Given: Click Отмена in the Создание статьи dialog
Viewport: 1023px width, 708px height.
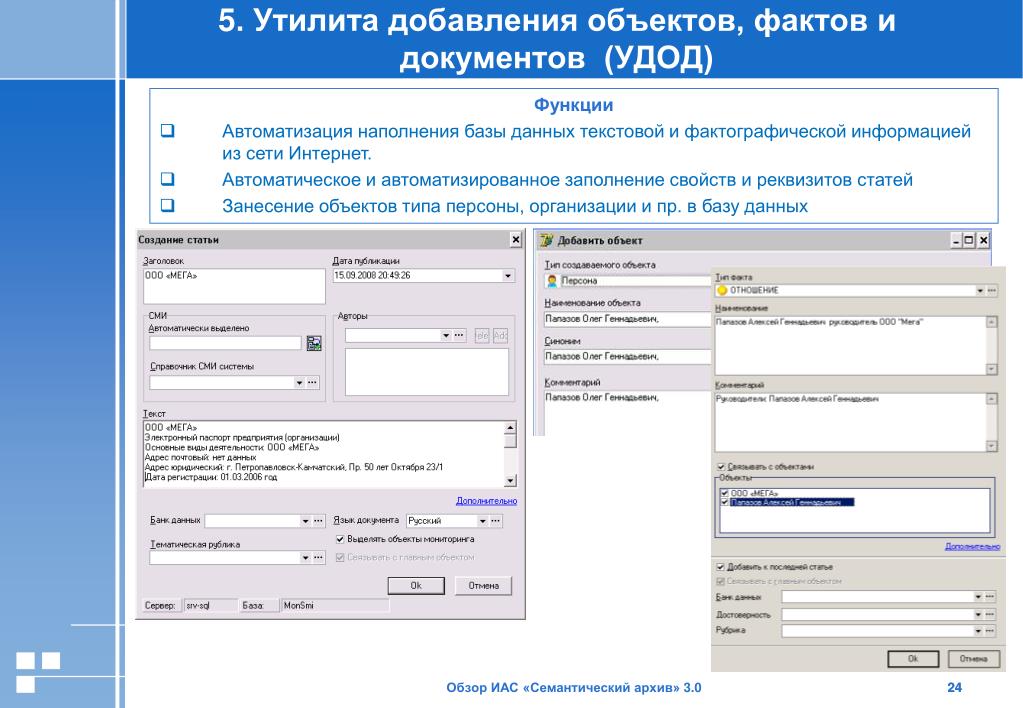Looking at the screenshot, I should coord(483,585).
